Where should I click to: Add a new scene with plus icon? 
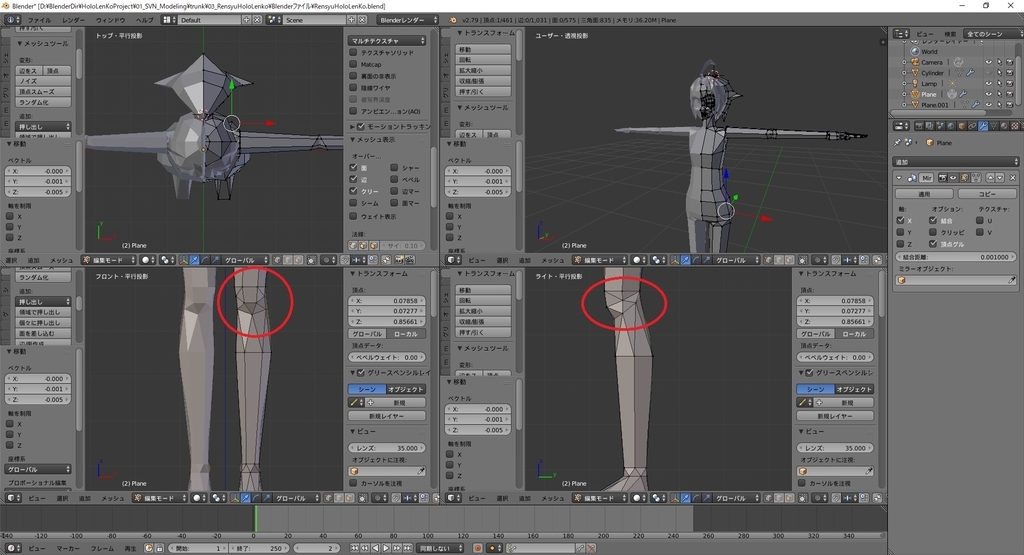[x=351, y=20]
